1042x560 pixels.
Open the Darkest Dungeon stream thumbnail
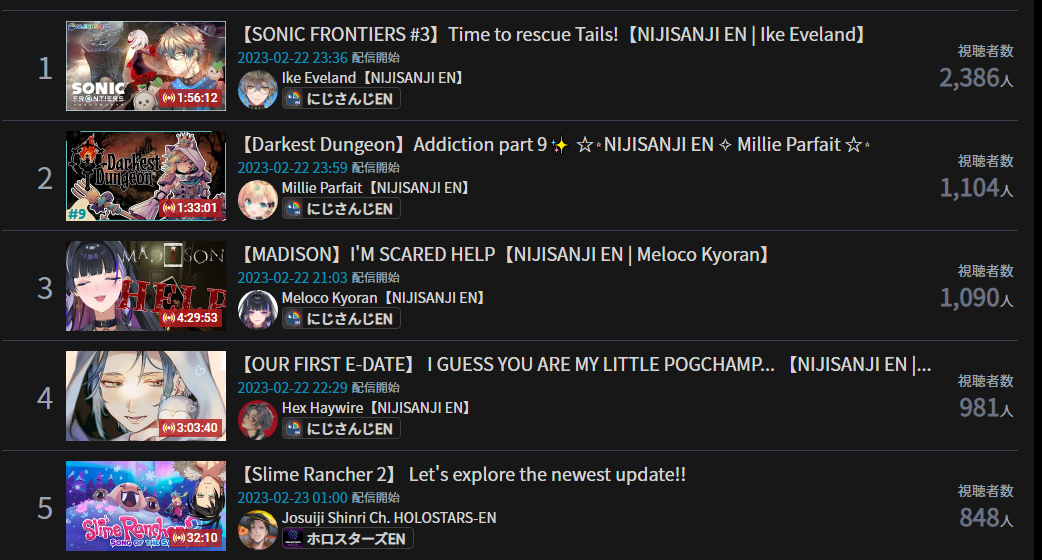pyautogui.click(x=146, y=176)
